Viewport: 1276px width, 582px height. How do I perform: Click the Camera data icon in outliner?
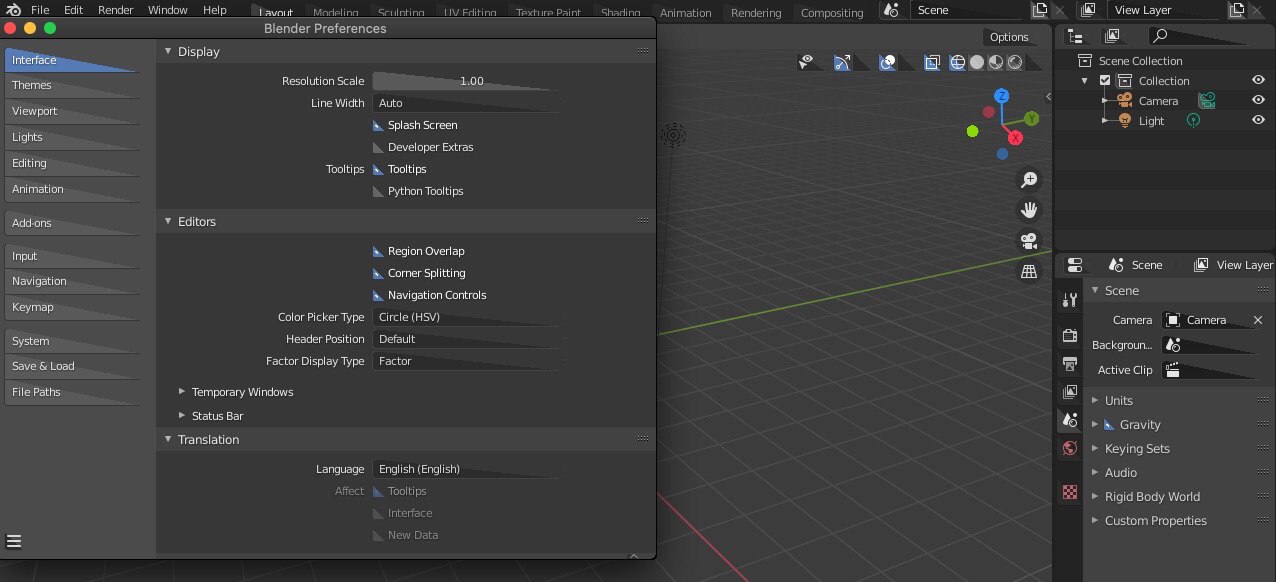1208,100
